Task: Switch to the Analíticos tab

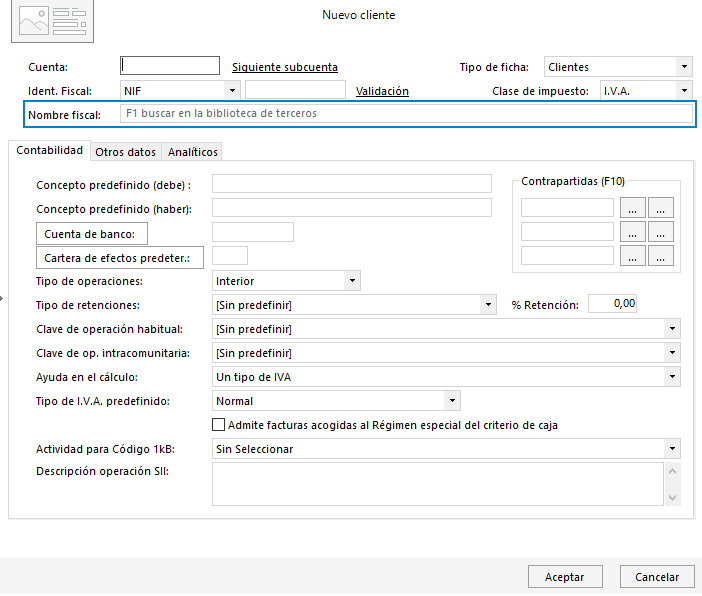Action: pos(193,152)
